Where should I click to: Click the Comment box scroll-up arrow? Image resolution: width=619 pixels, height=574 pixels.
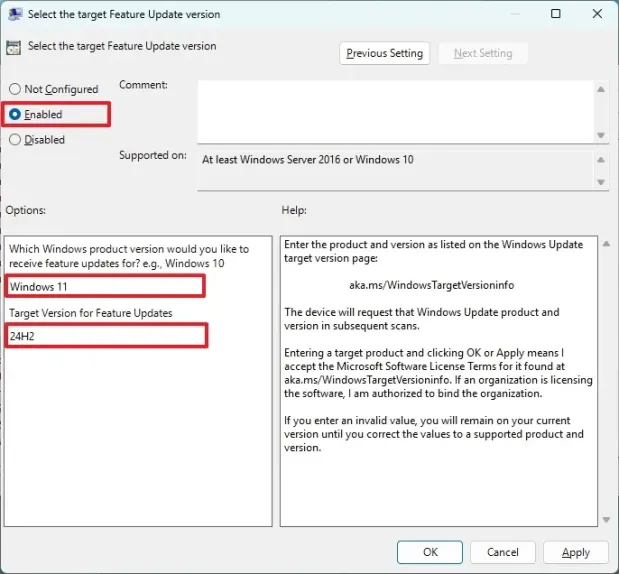coord(601,89)
